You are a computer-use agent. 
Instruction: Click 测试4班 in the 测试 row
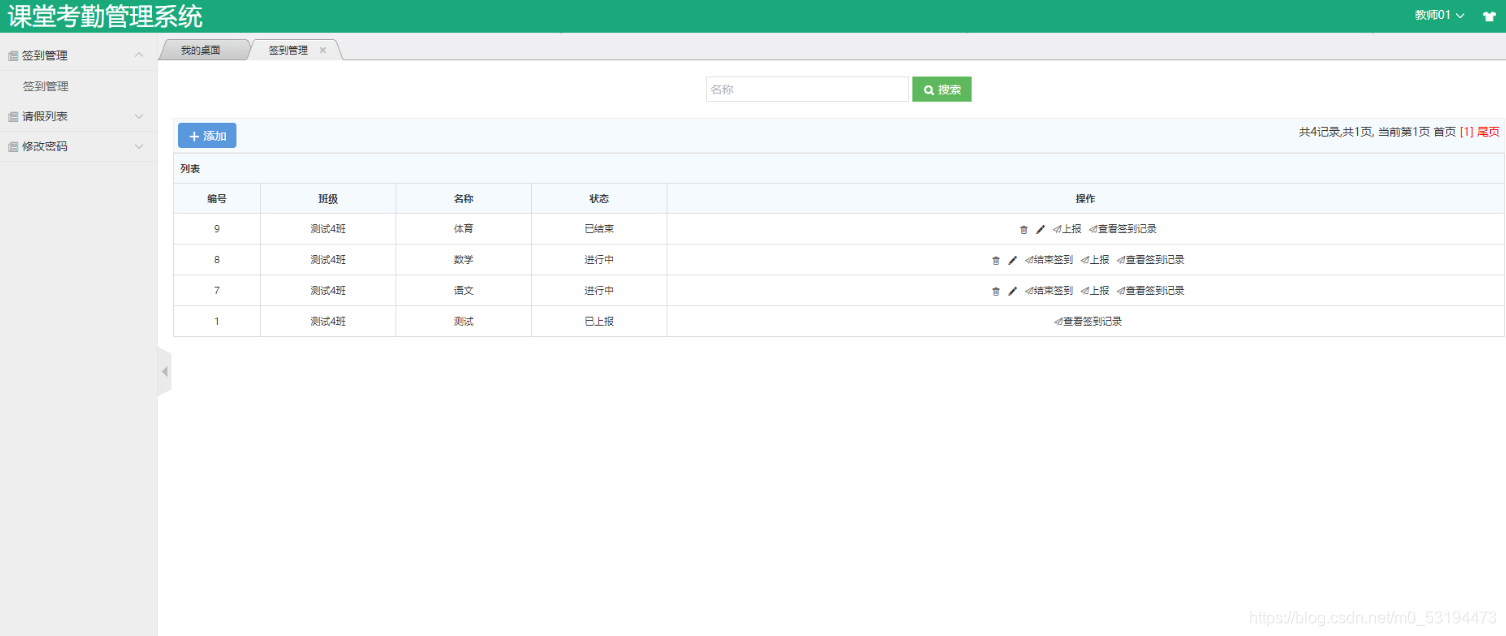click(328, 322)
